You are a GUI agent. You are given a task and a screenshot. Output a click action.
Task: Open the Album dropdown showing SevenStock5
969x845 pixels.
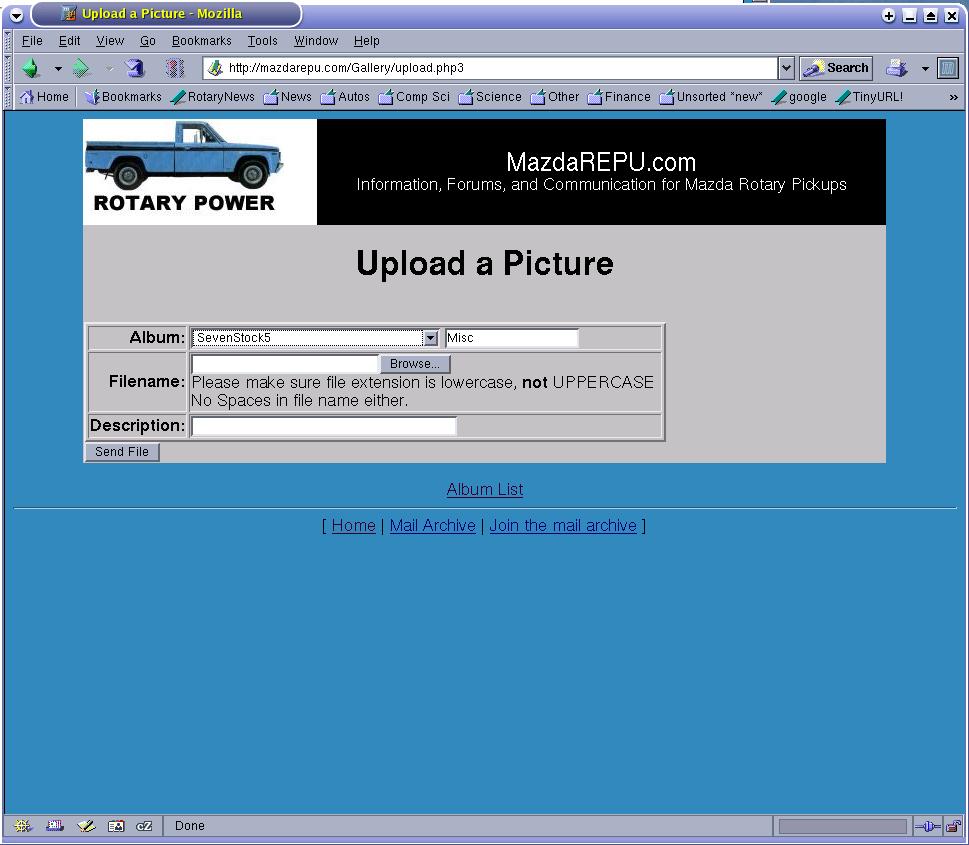[x=315, y=338]
